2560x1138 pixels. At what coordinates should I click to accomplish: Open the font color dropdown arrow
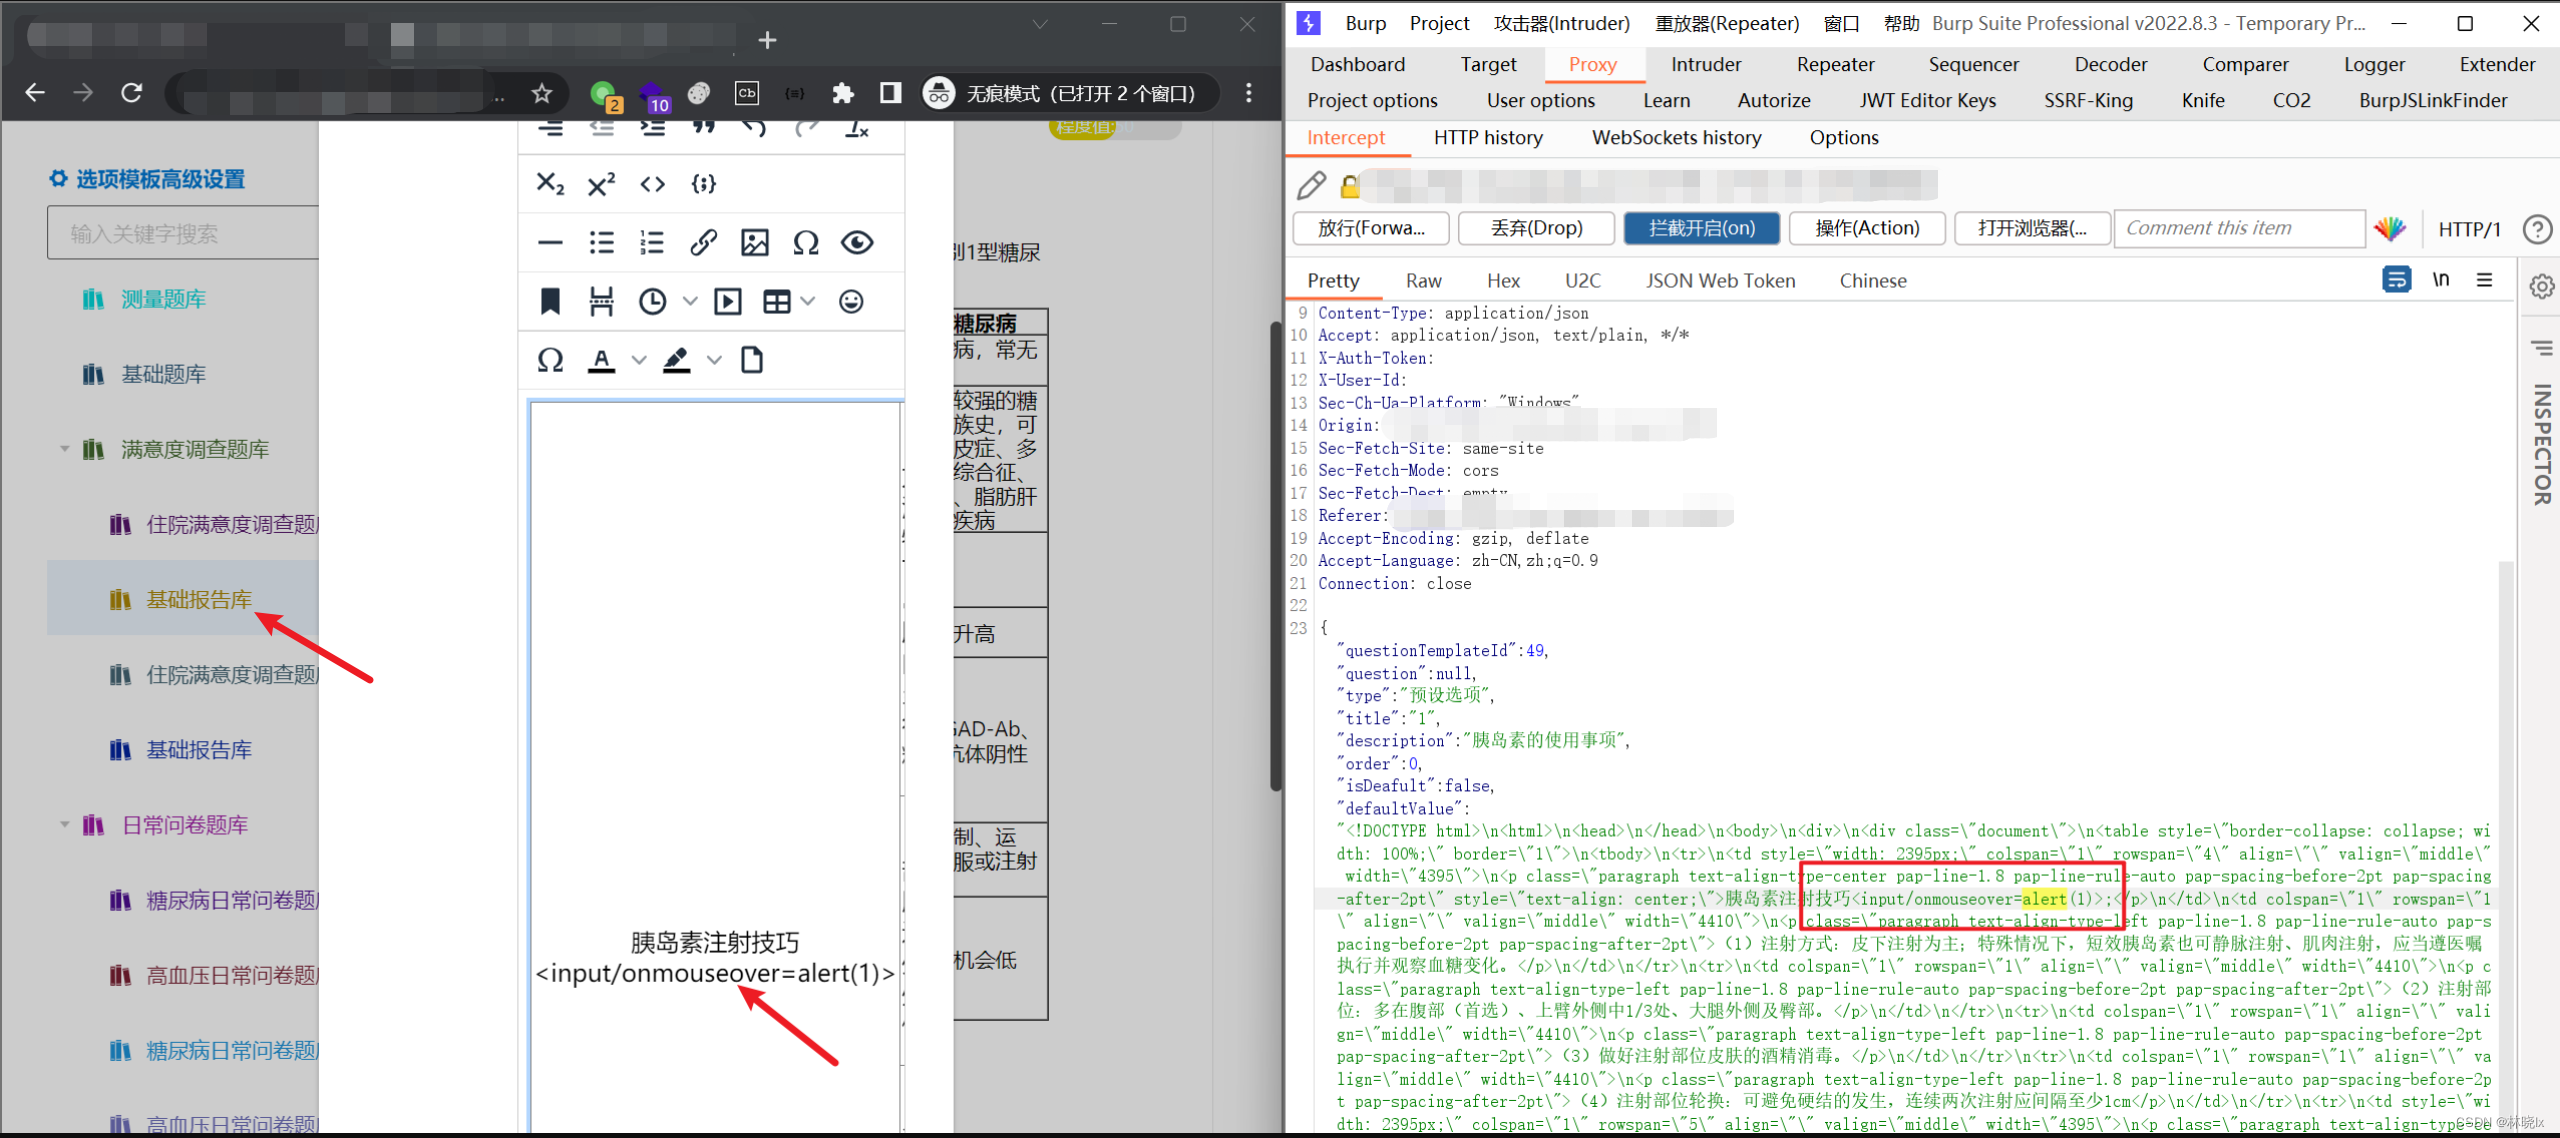click(x=638, y=360)
